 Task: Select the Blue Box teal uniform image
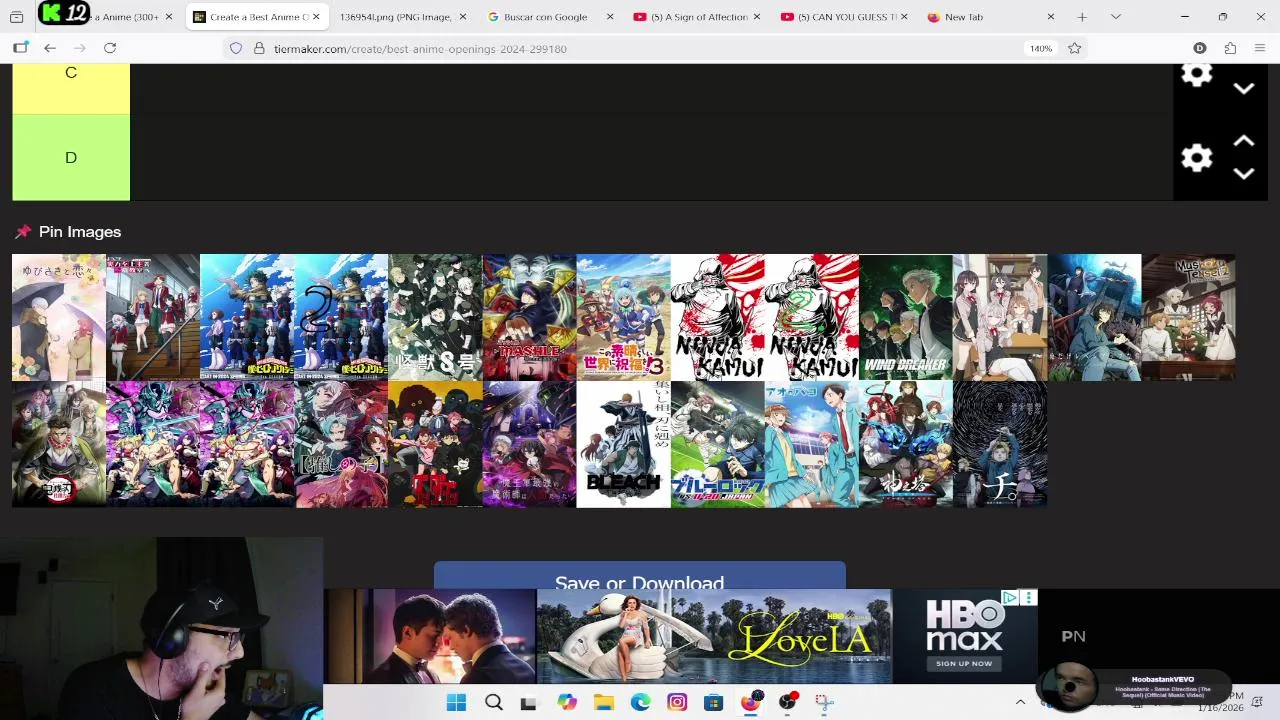(811, 444)
